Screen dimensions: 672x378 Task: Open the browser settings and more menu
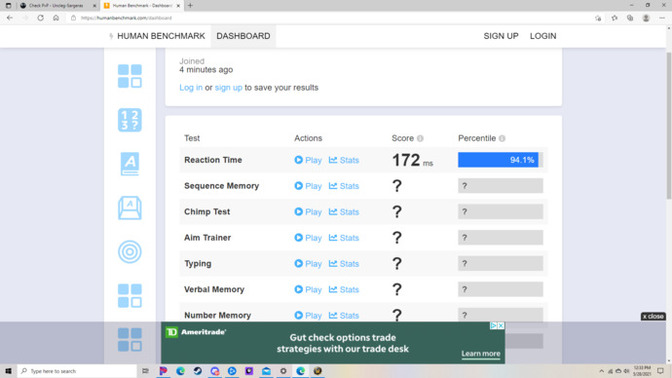662,18
